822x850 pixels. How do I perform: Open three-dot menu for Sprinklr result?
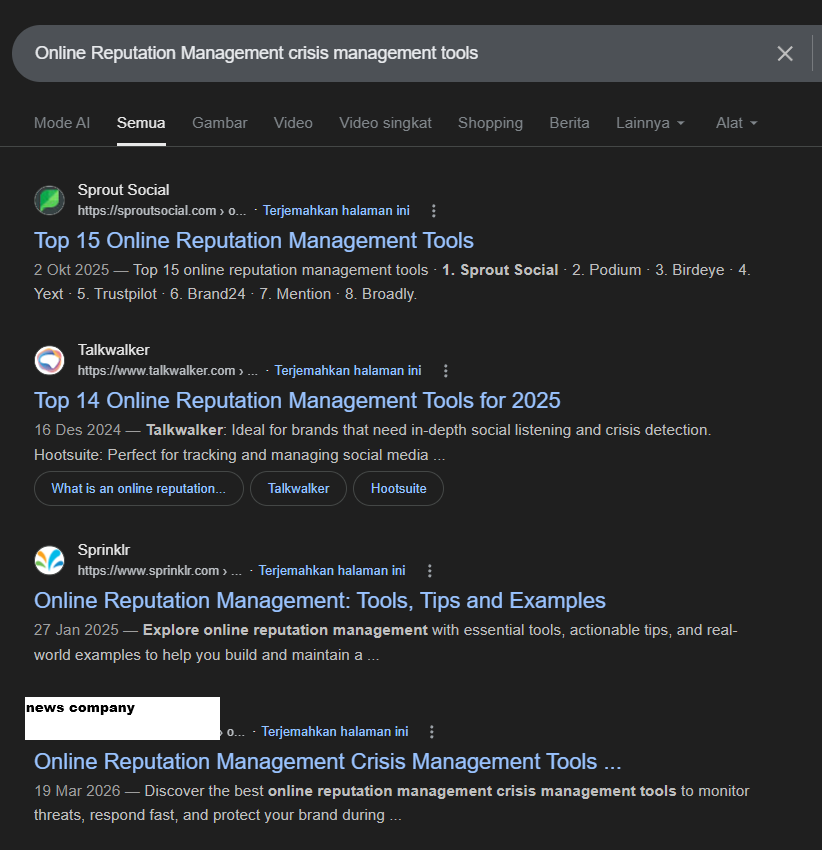(429, 571)
